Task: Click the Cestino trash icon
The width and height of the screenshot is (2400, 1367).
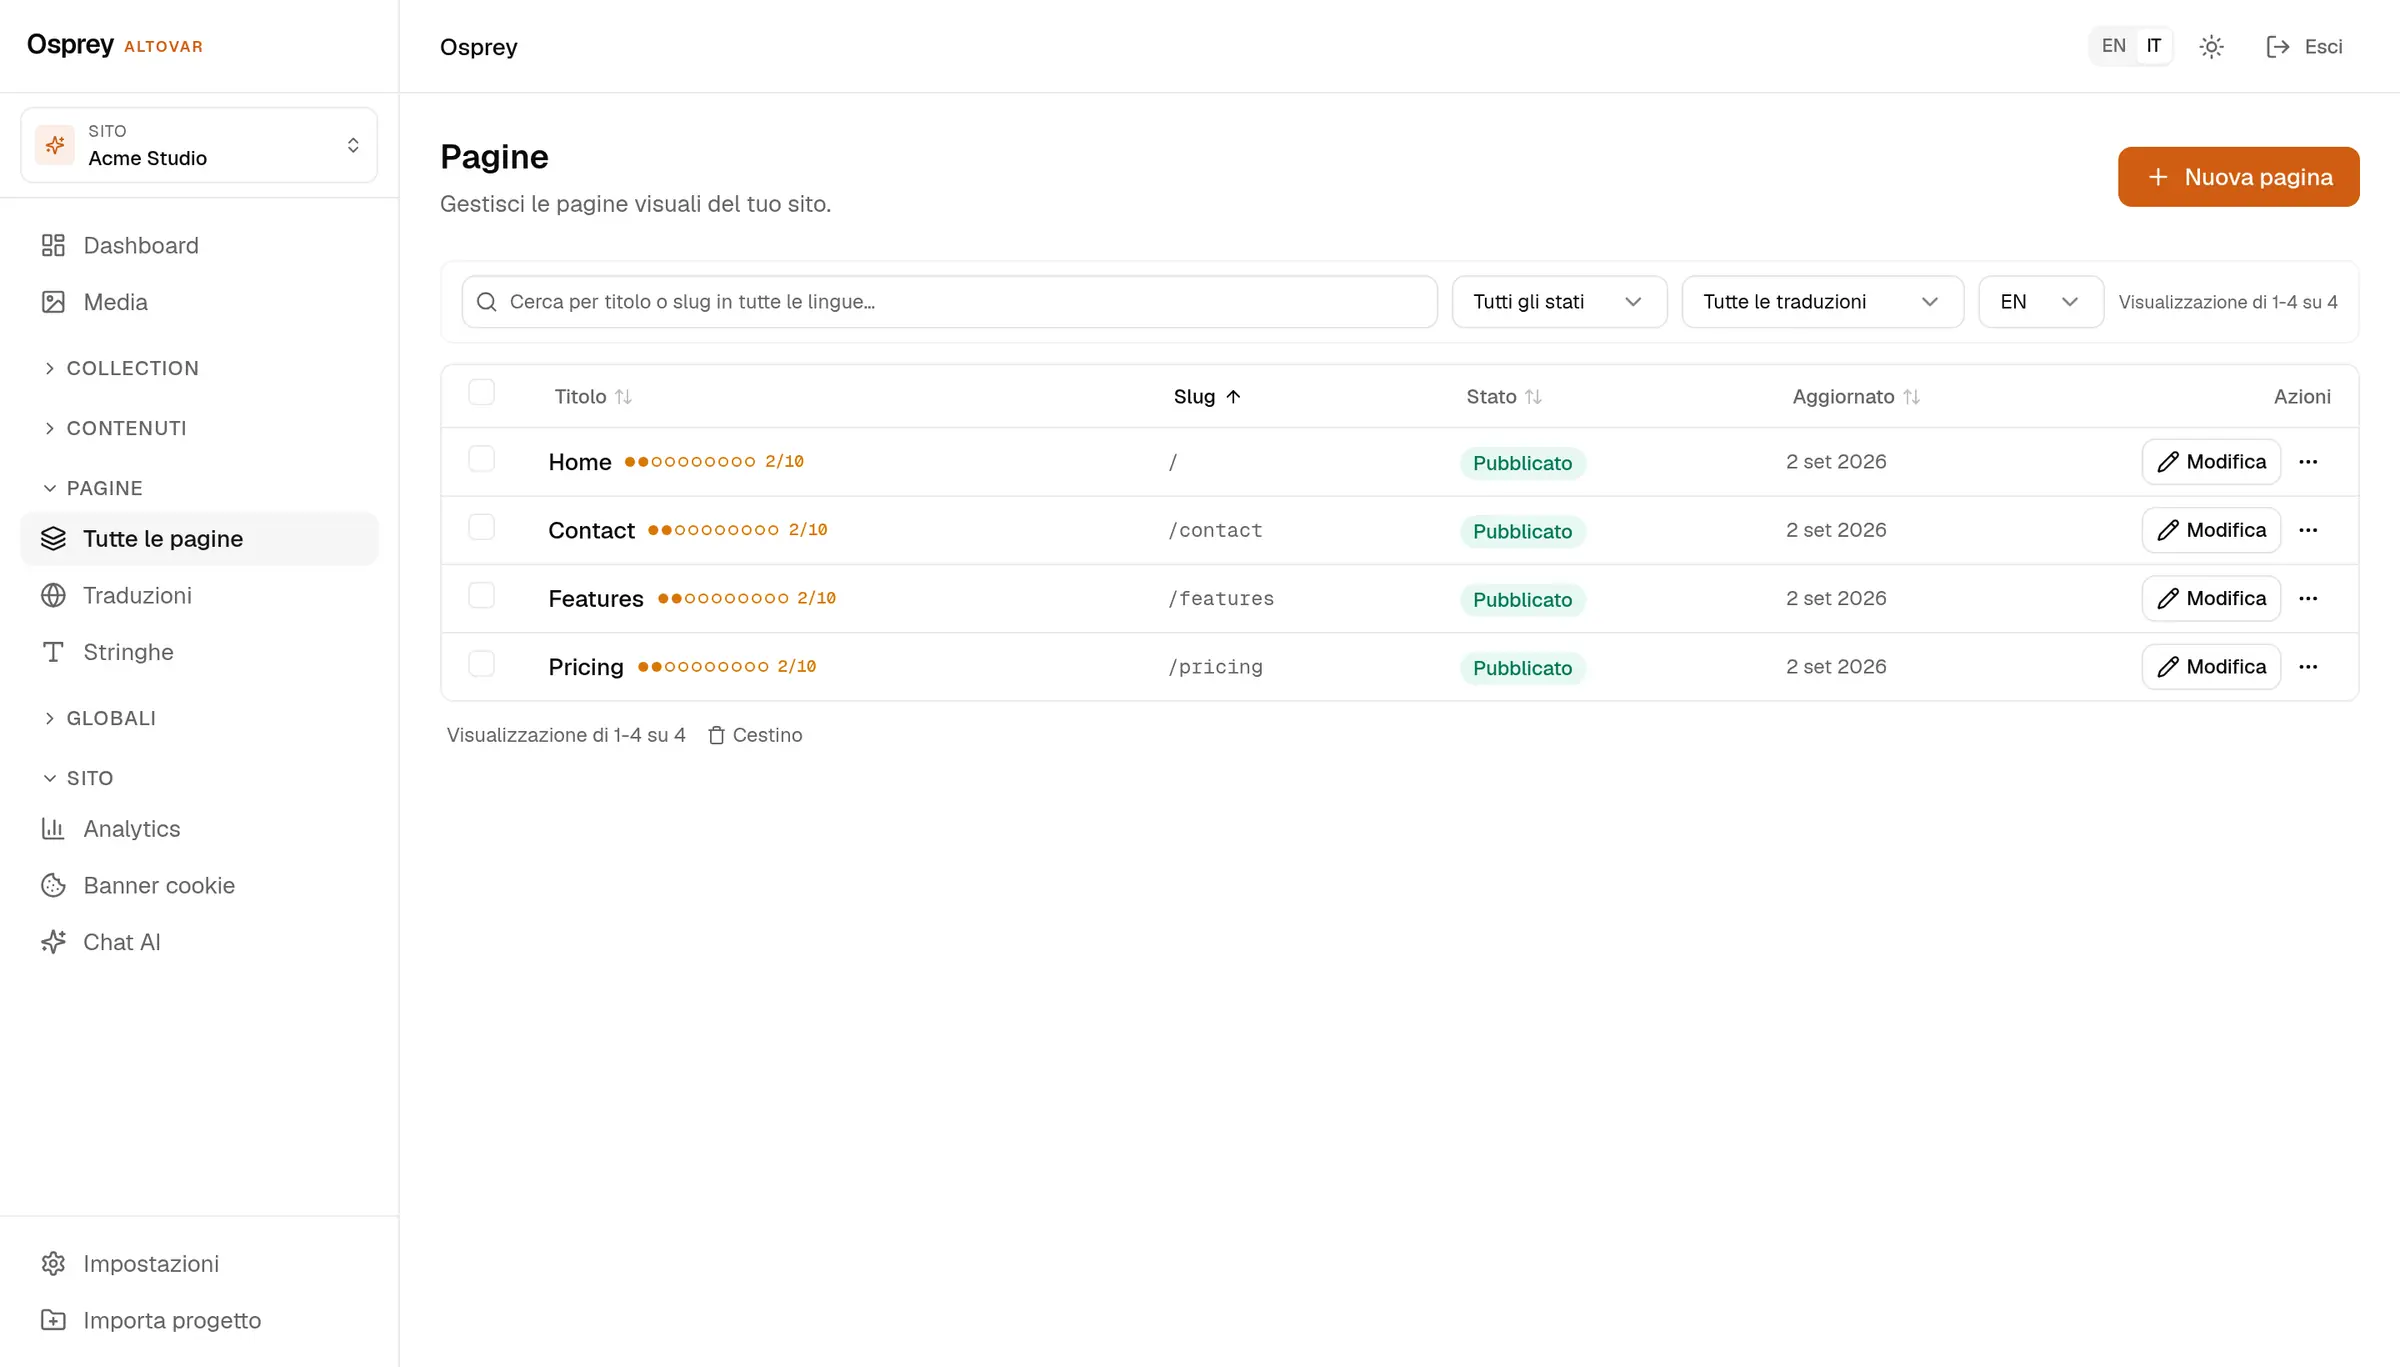Action: 716,735
